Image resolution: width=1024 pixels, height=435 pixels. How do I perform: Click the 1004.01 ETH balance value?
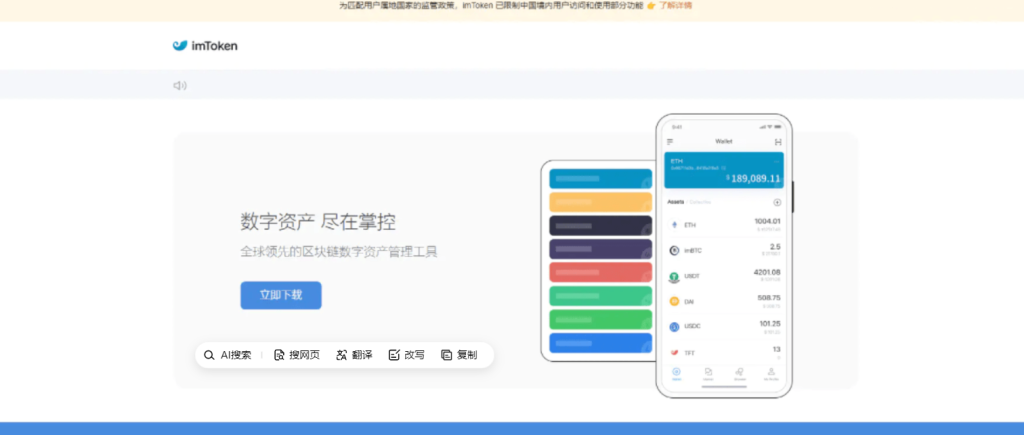(x=767, y=221)
